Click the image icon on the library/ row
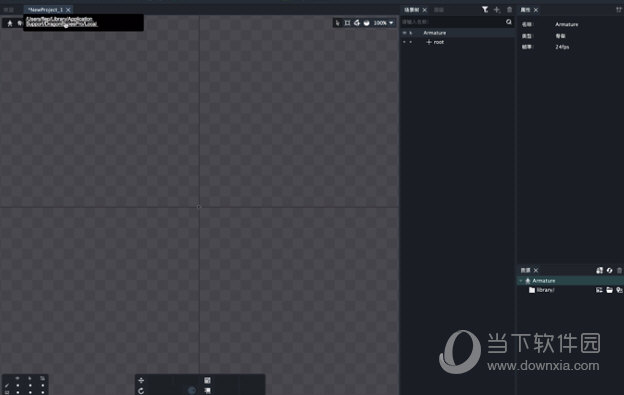The width and height of the screenshot is (624, 395). (x=599, y=290)
